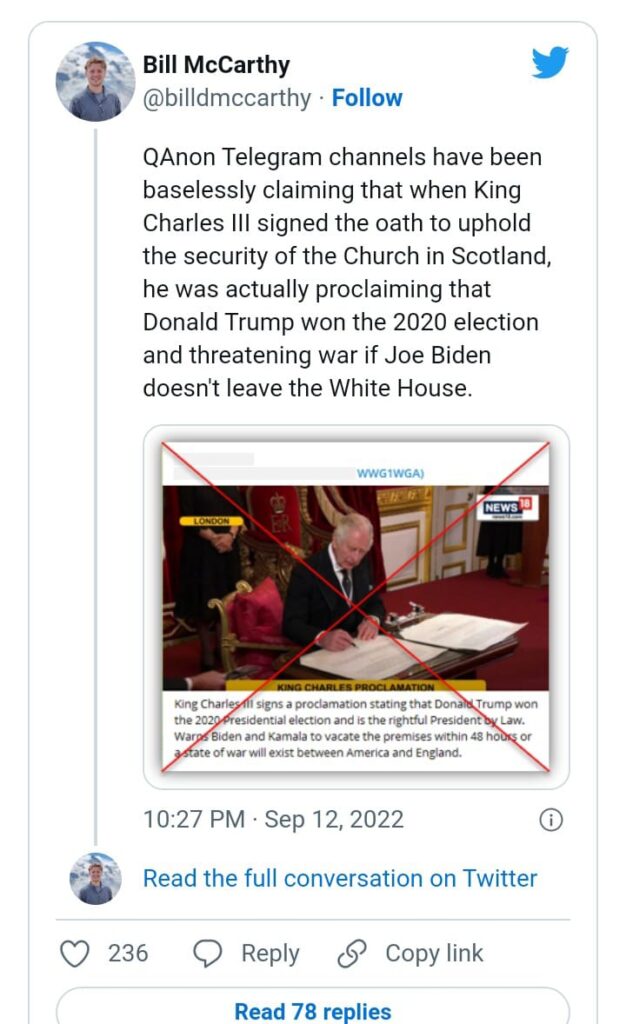The height and width of the screenshot is (1024, 626).
Task: Open the crossed-out King Charles image
Action: click(356, 607)
